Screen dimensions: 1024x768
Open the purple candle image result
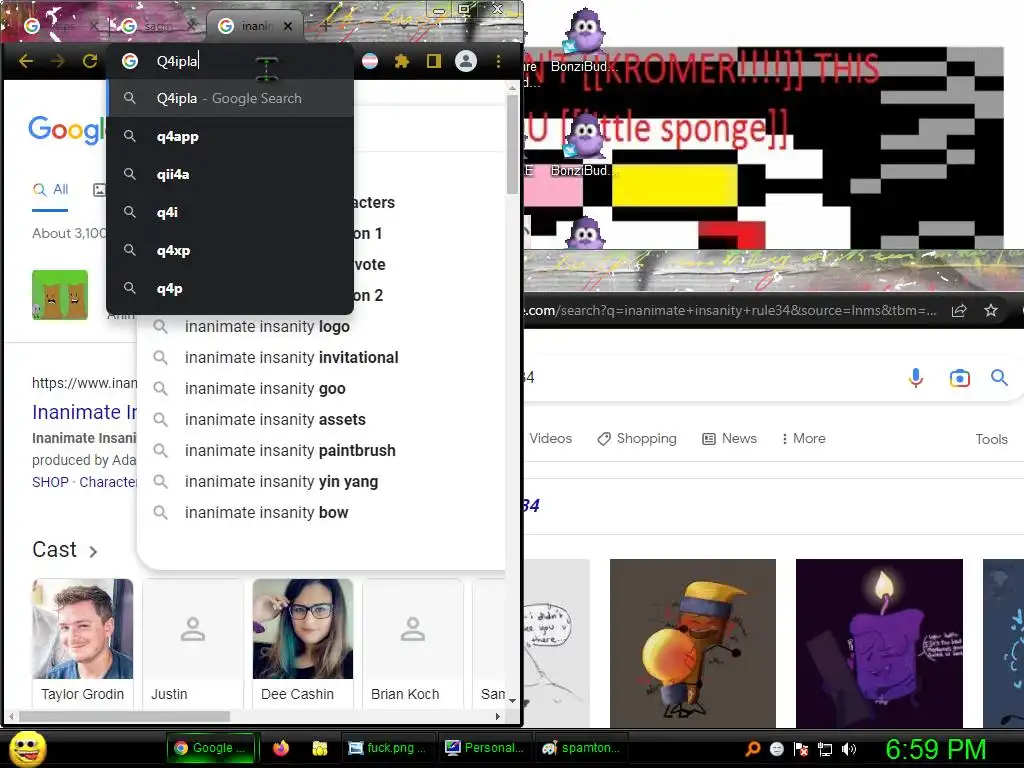[x=879, y=643]
